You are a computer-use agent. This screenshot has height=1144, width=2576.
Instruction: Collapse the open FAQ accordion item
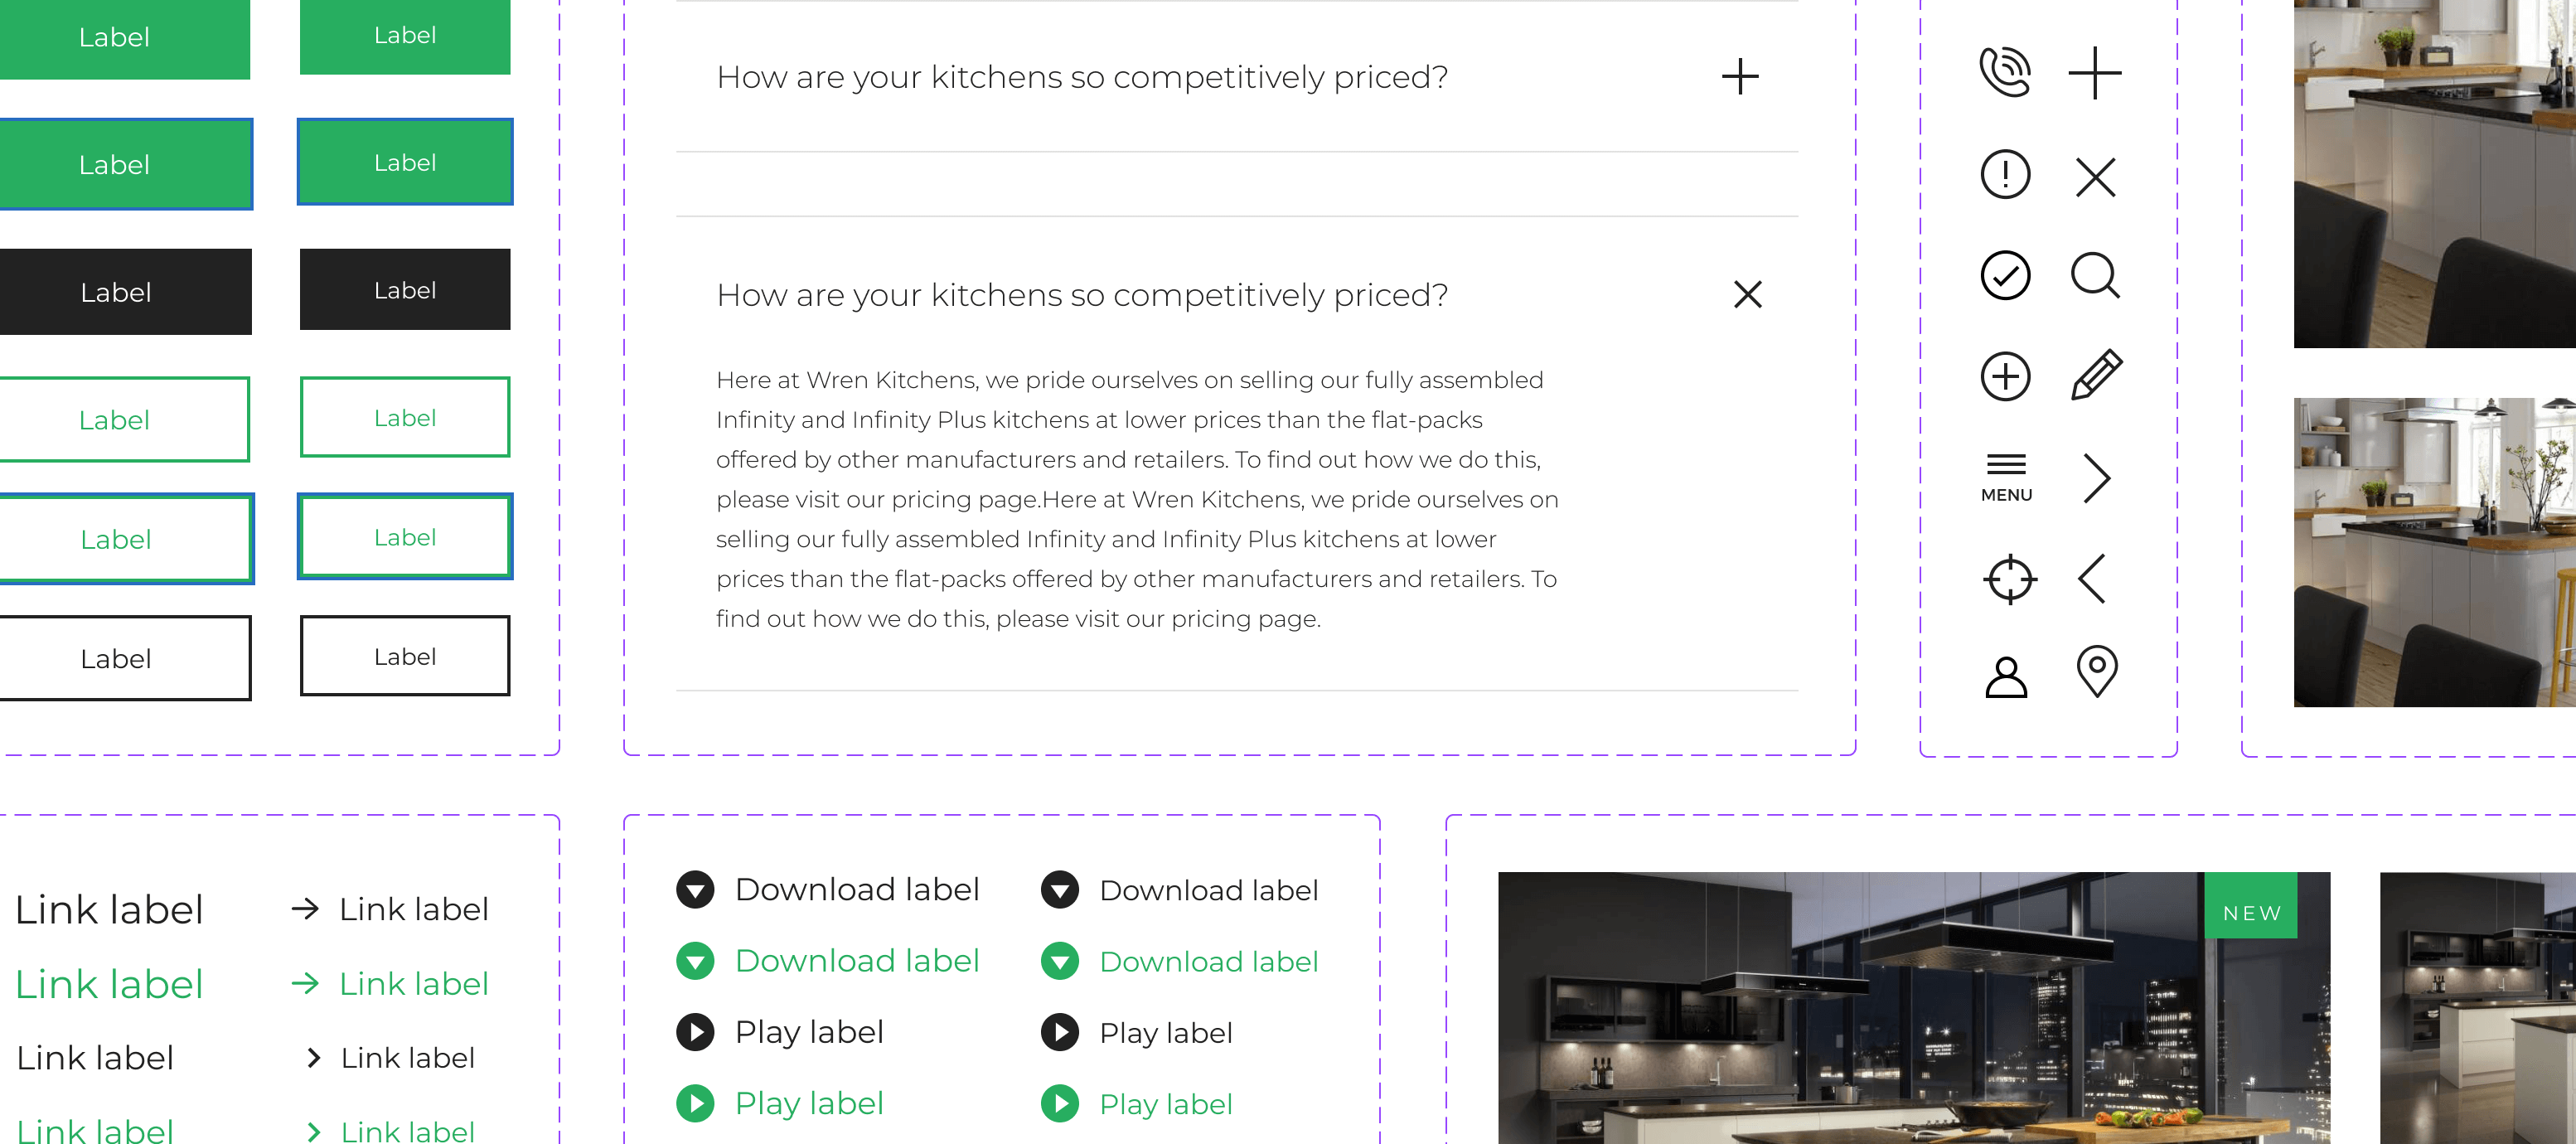tap(1746, 294)
